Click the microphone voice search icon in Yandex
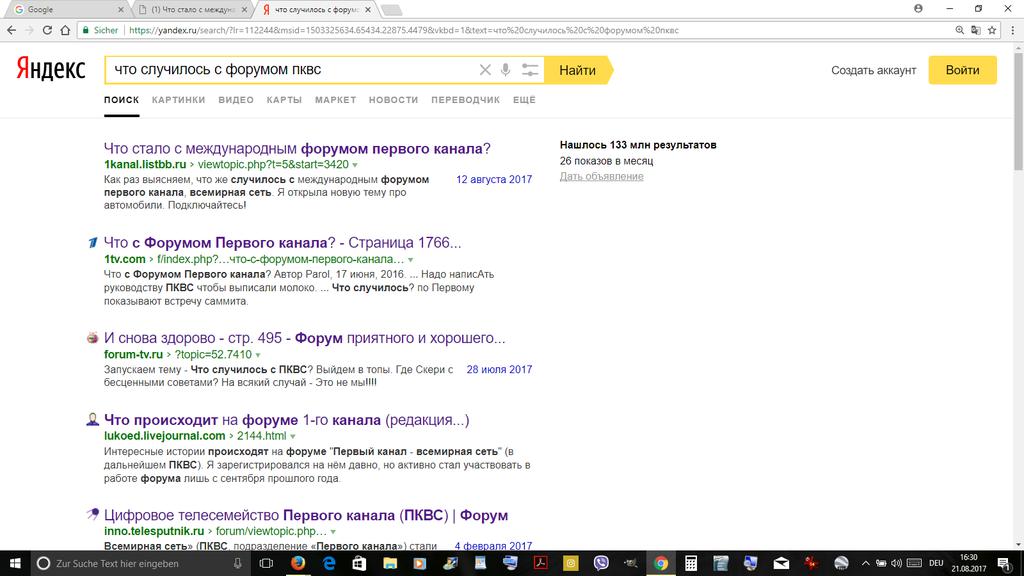The height and width of the screenshot is (576, 1024). coord(505,70)
